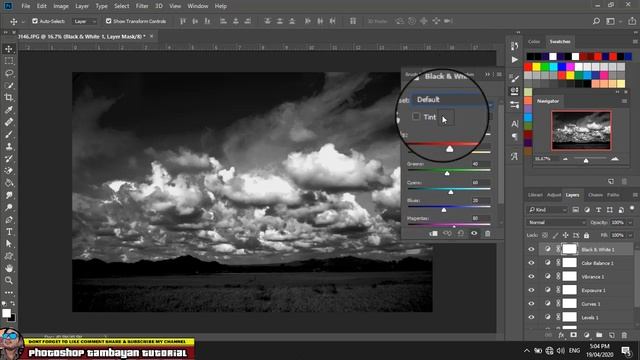Click the foreground color swatch
Viewport: 640px width, 360px height.
6,313
